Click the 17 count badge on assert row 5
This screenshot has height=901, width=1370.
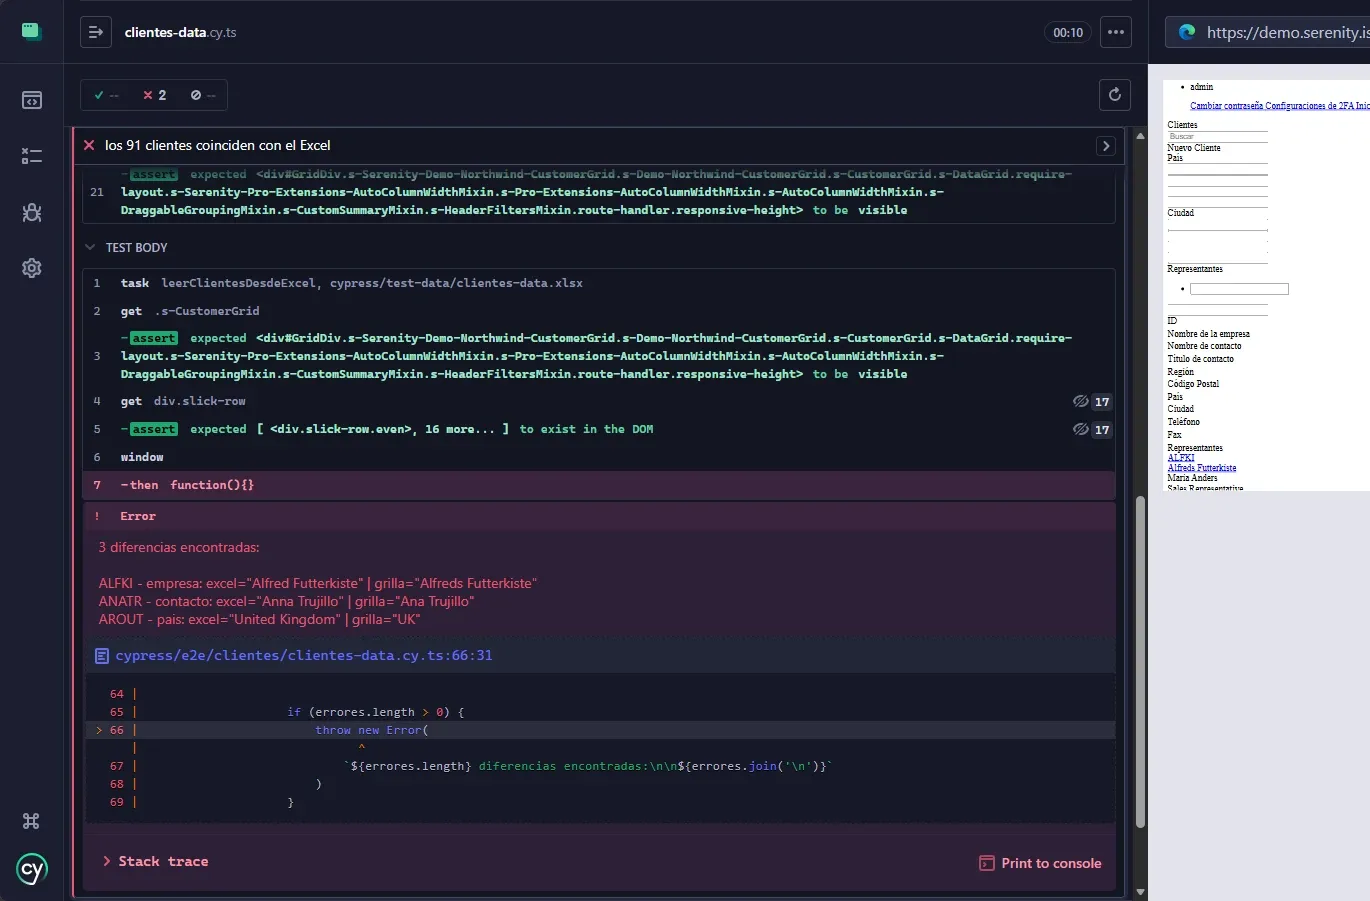tap(1102, 430)
